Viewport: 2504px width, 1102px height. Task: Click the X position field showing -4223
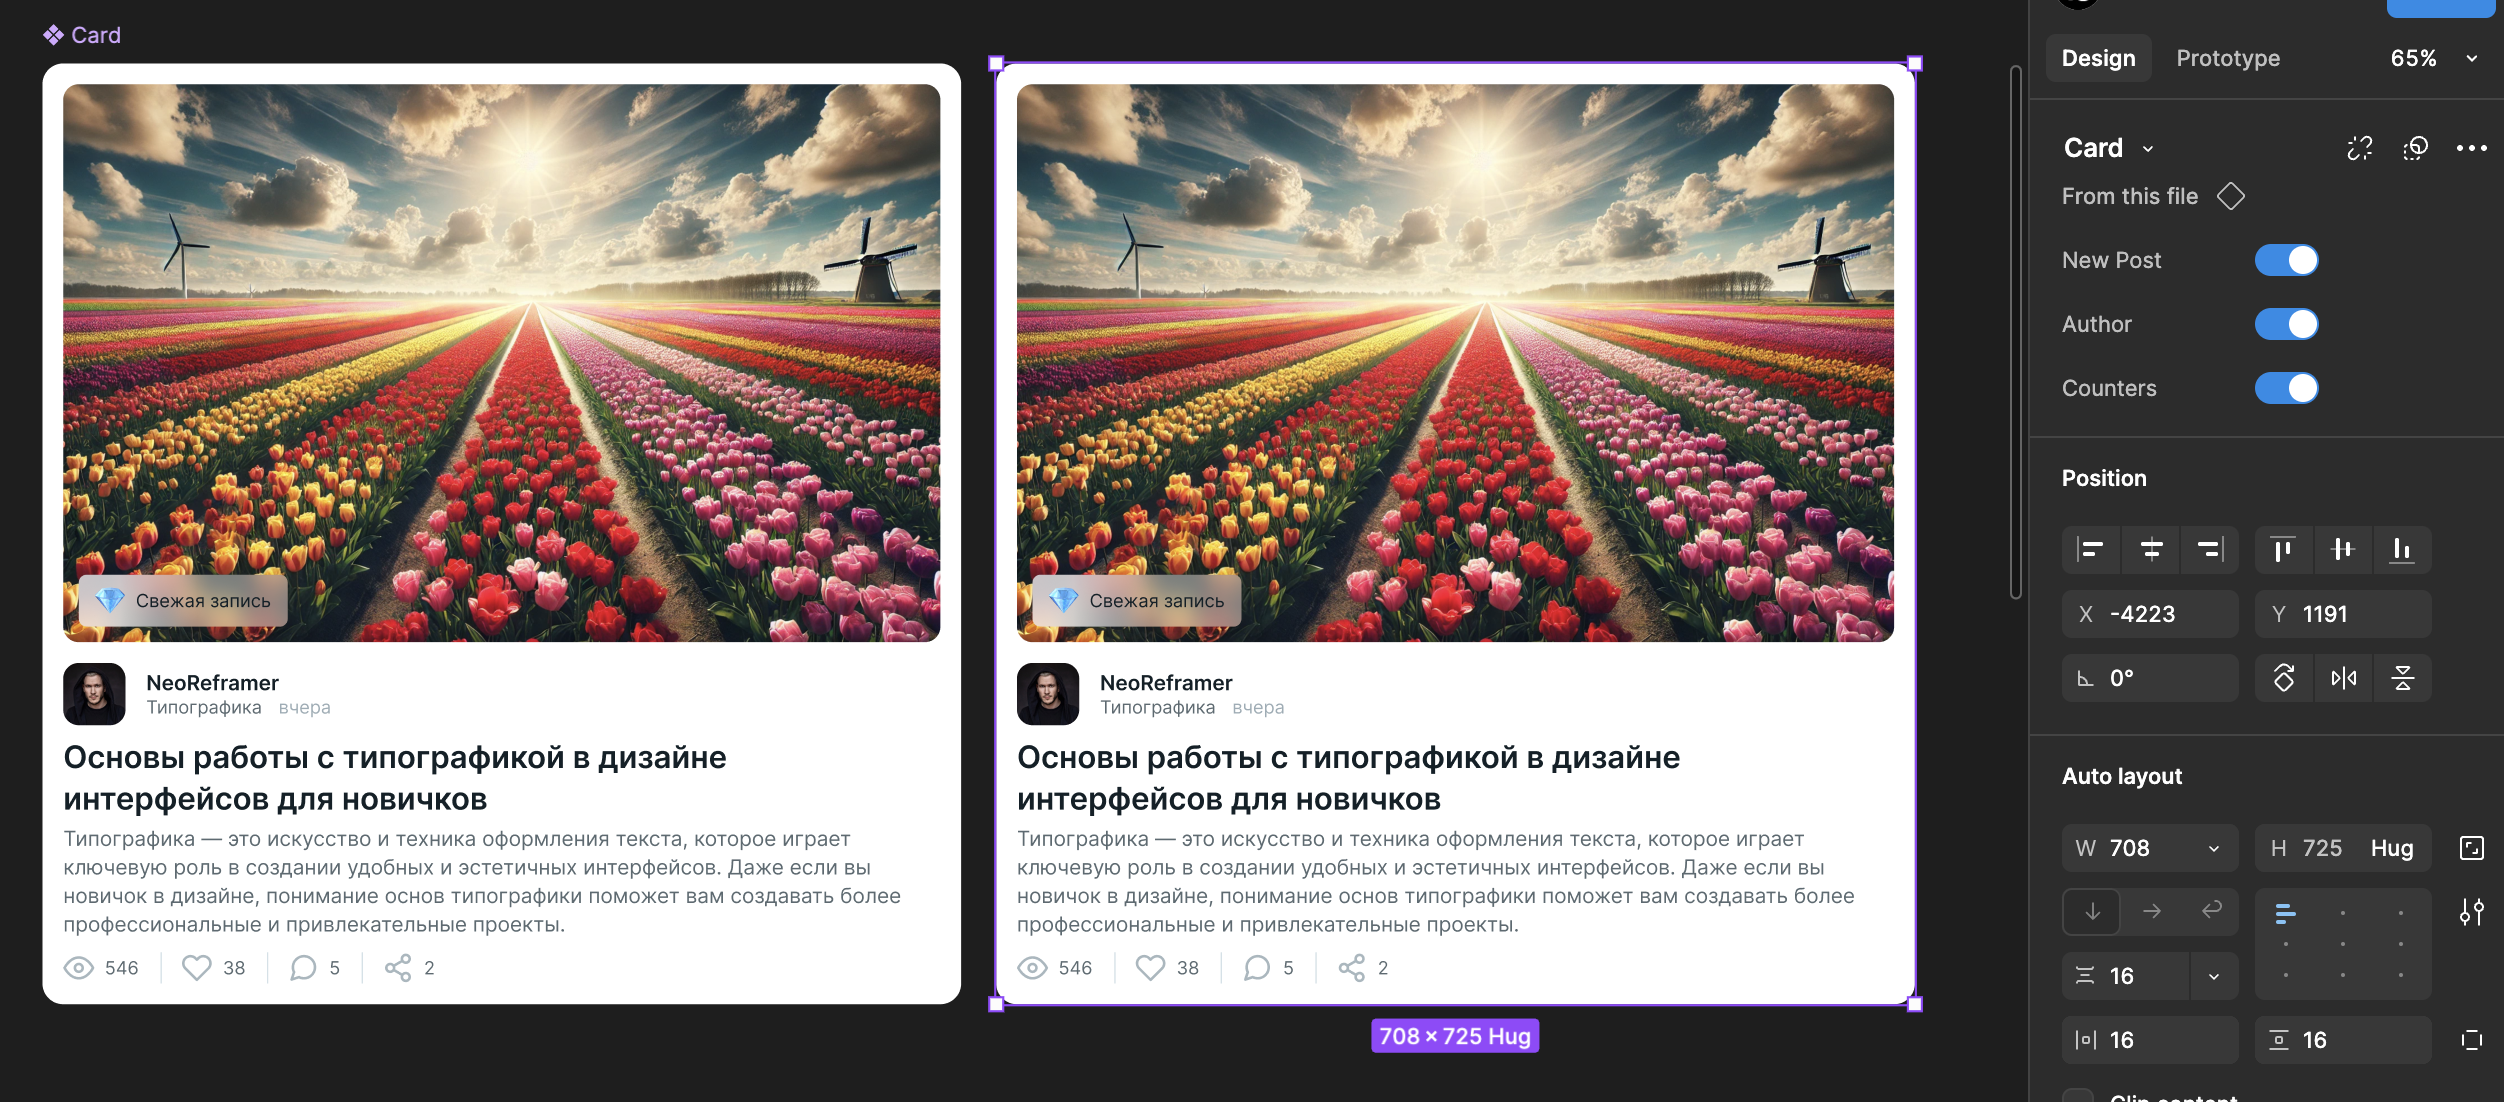[x=2150, y=614]
